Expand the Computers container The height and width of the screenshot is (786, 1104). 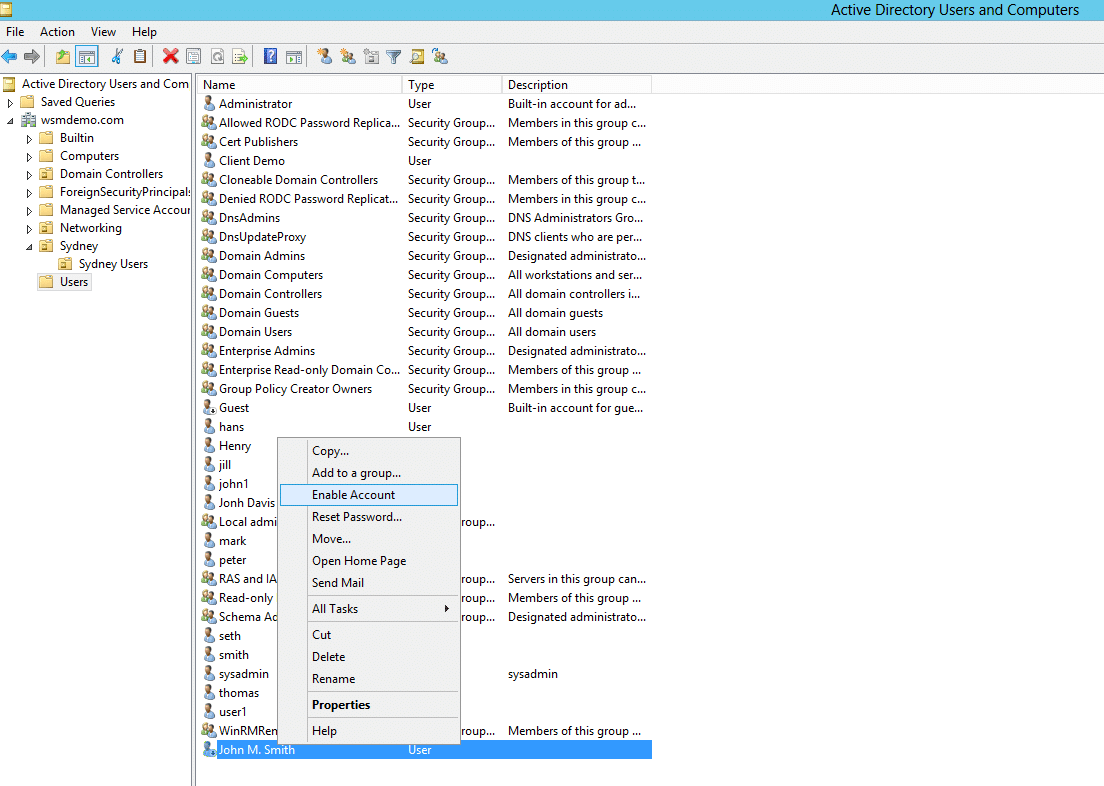pos(29,157)
